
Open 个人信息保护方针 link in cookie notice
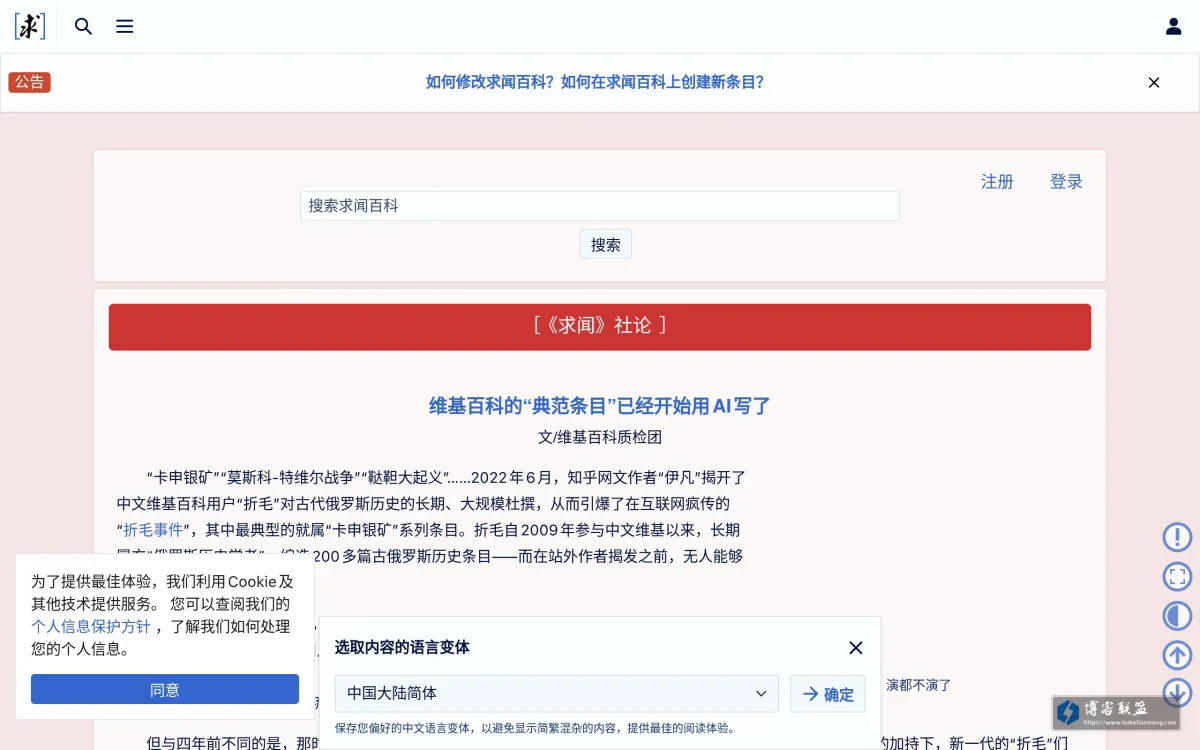(x=91, y=626)
